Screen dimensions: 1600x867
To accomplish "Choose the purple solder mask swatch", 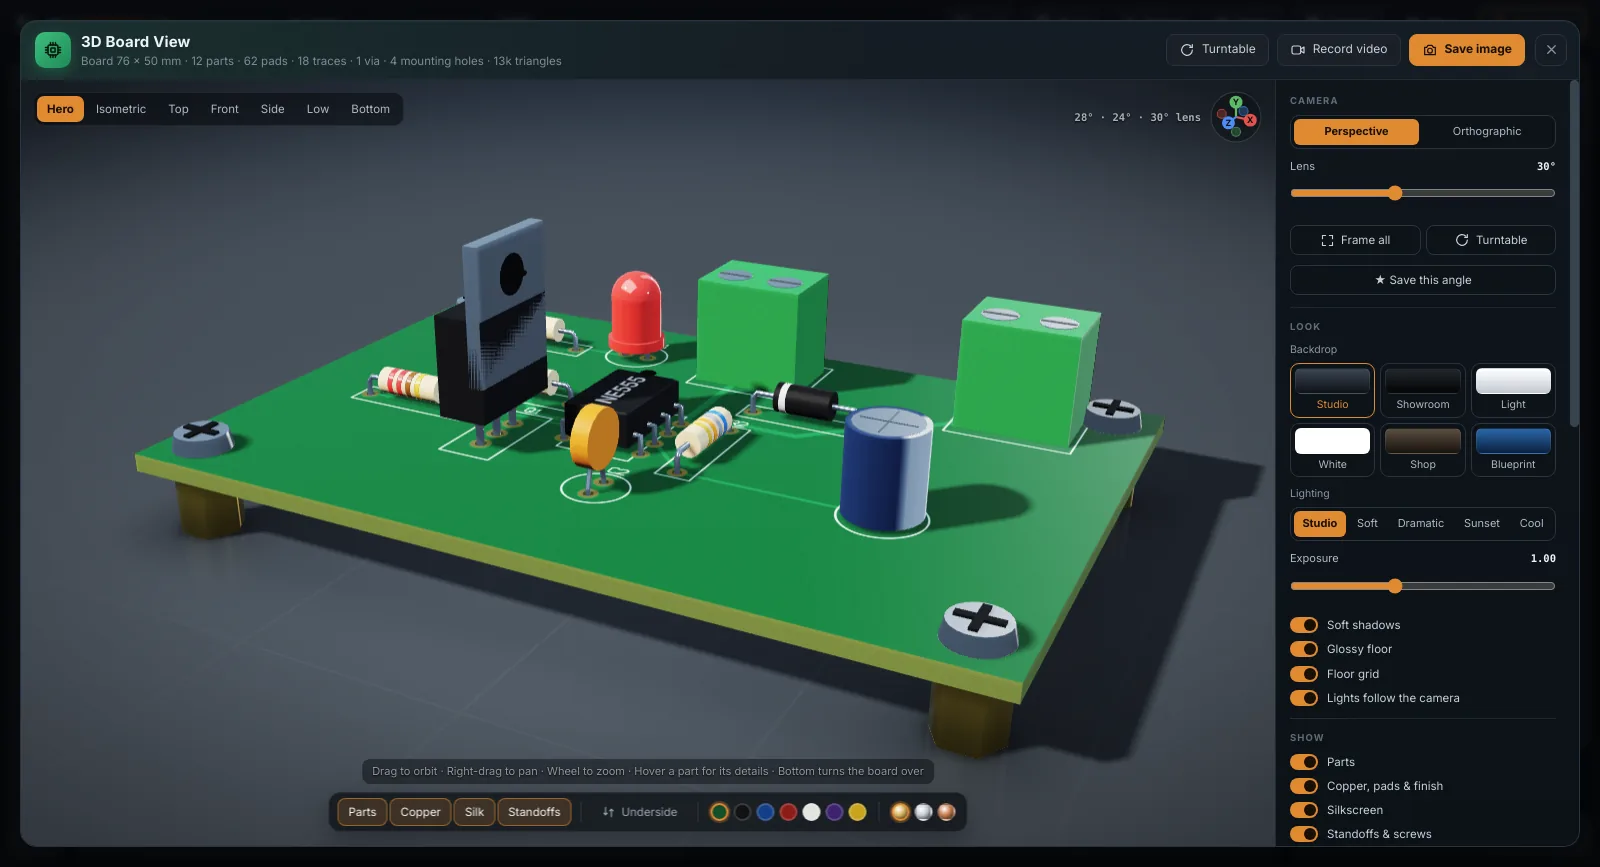I will (x=834, y=812).
